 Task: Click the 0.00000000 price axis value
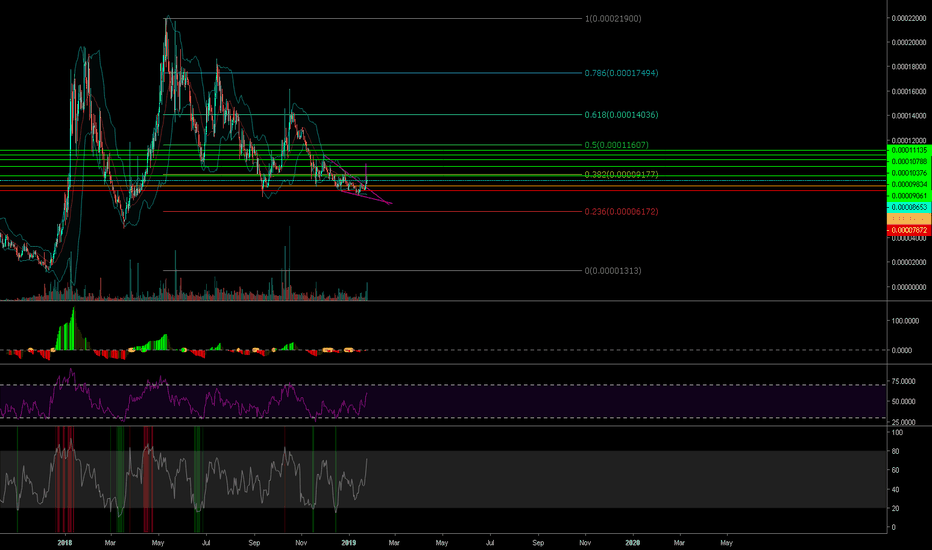click(x=909, y=287)
